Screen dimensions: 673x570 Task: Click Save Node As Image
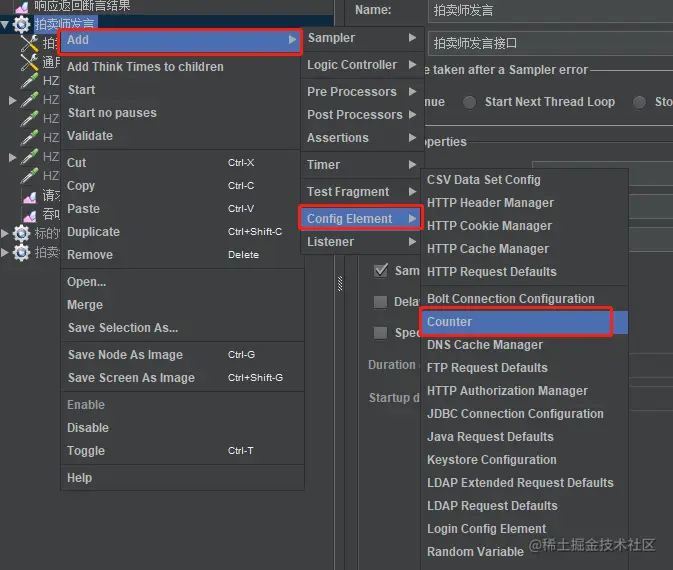182,355
